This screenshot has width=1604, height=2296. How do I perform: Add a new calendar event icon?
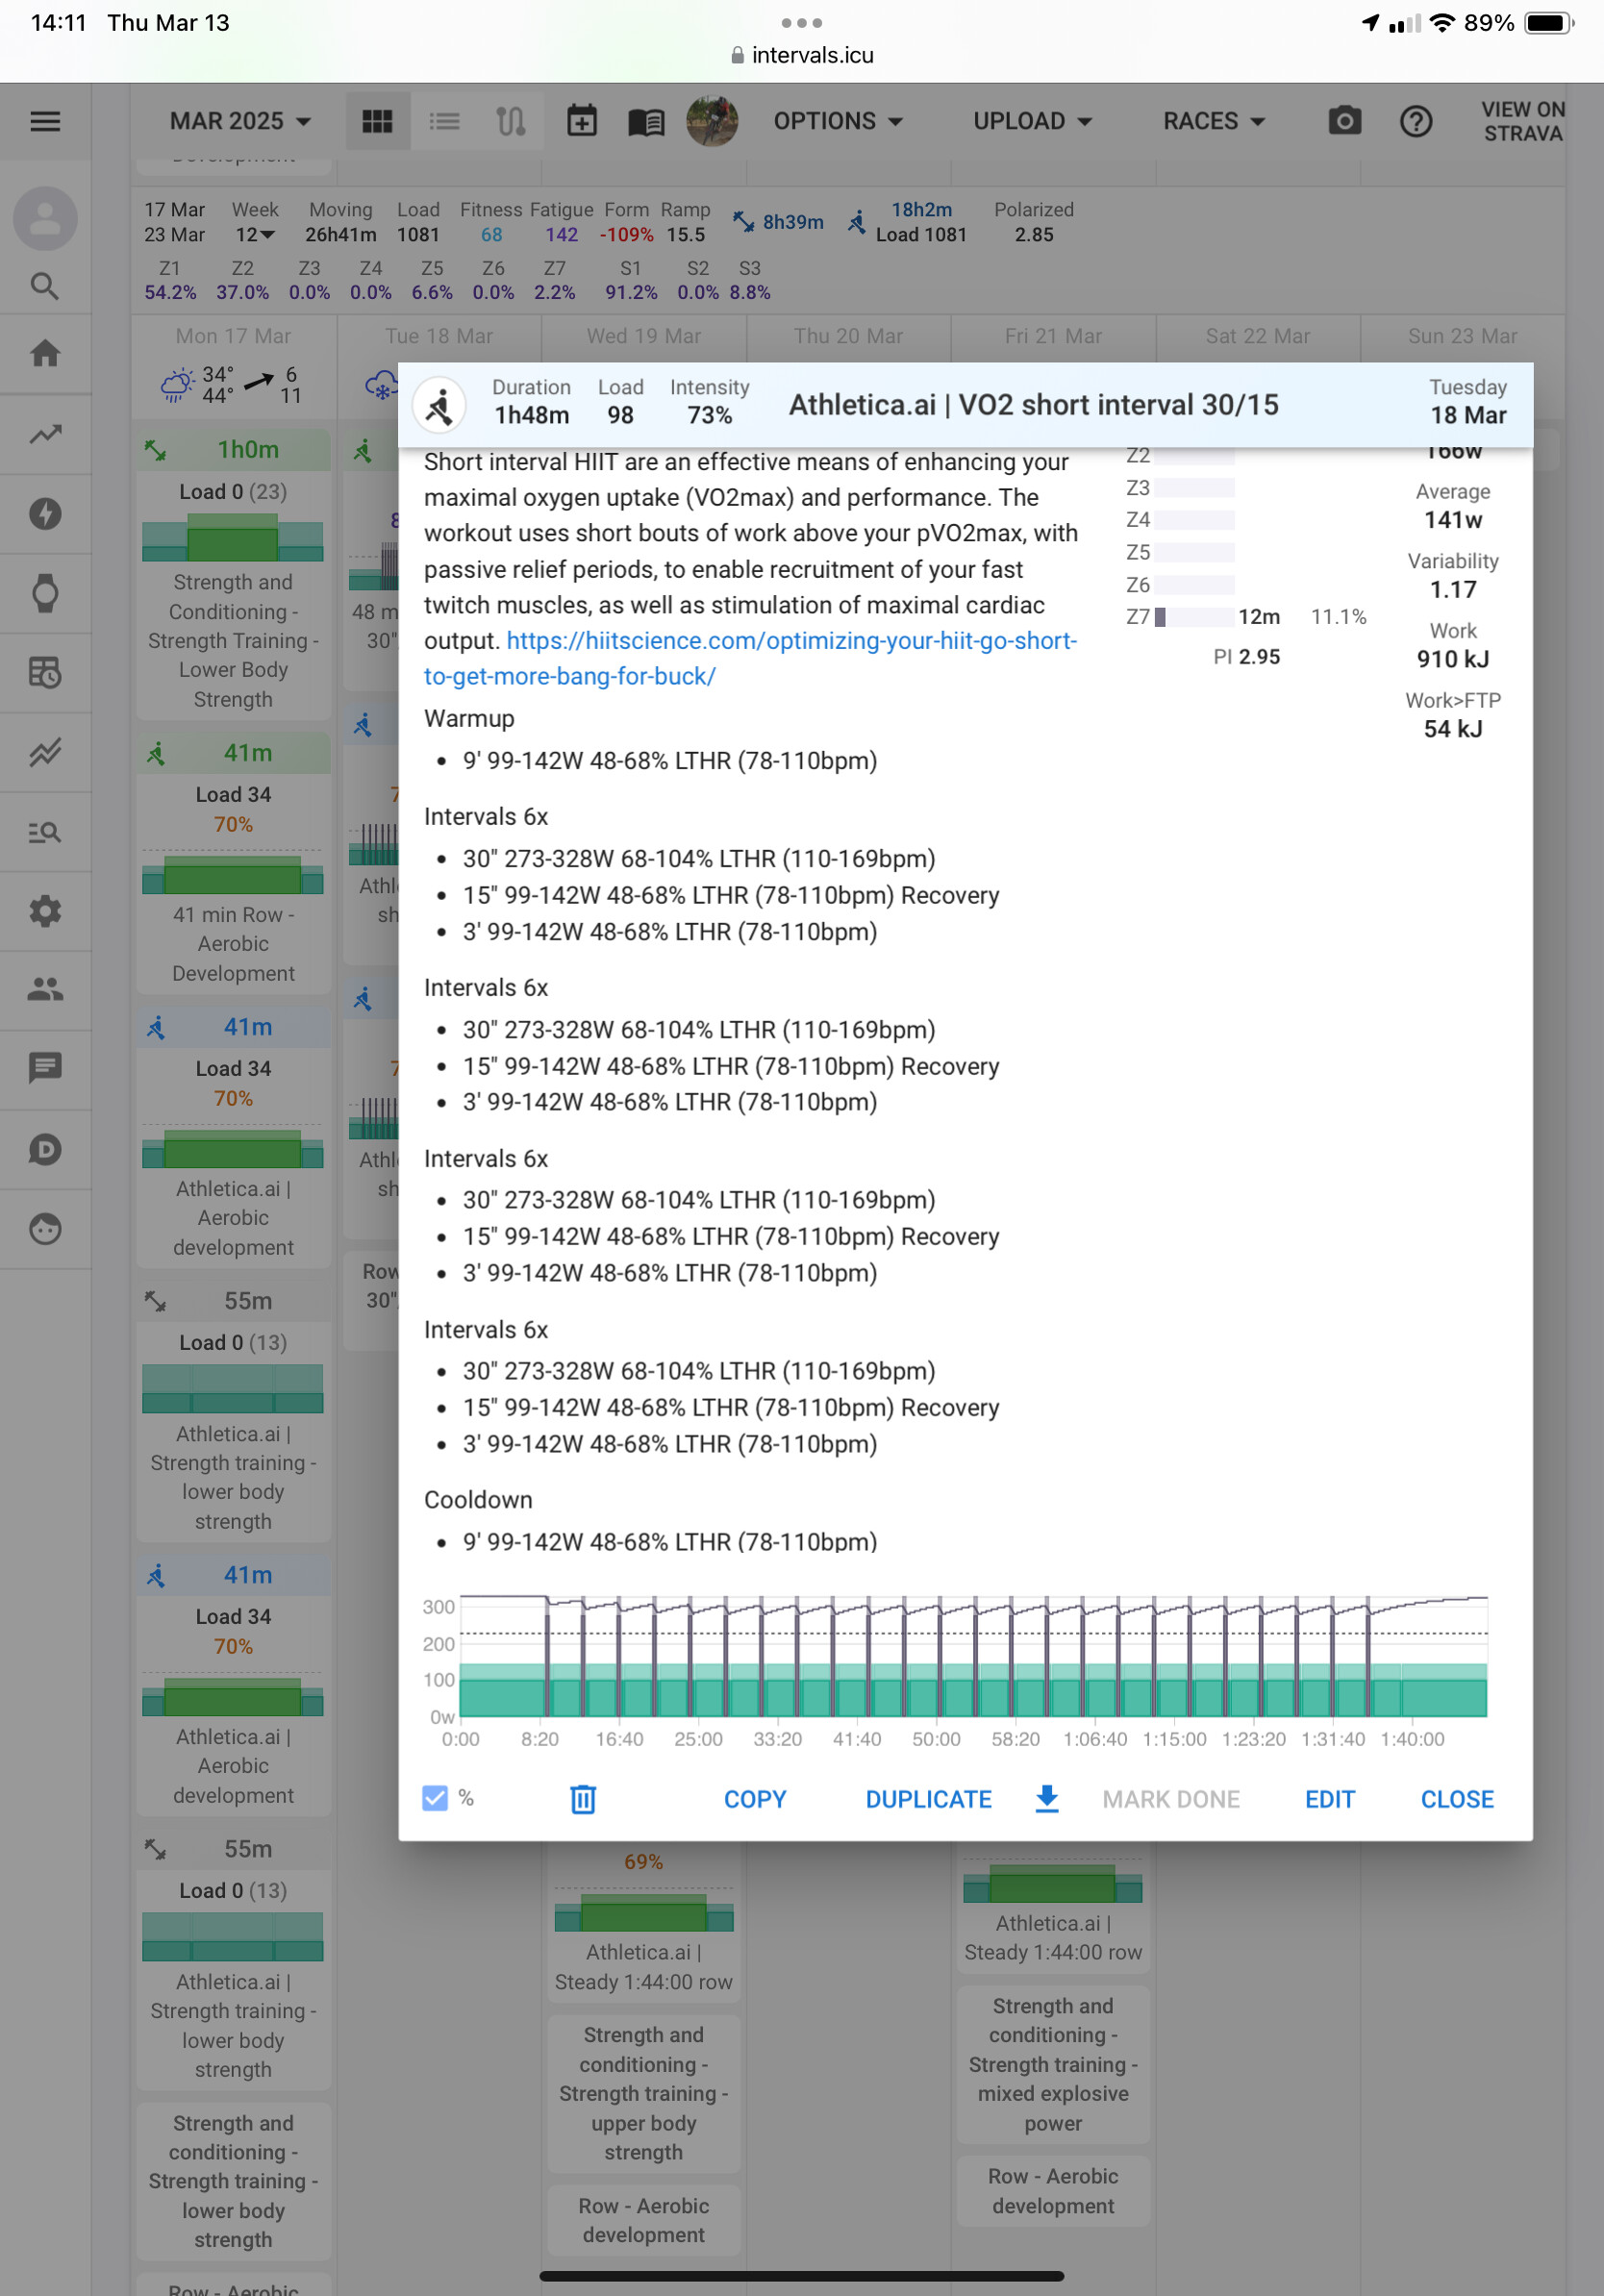(x=582, y=121)
